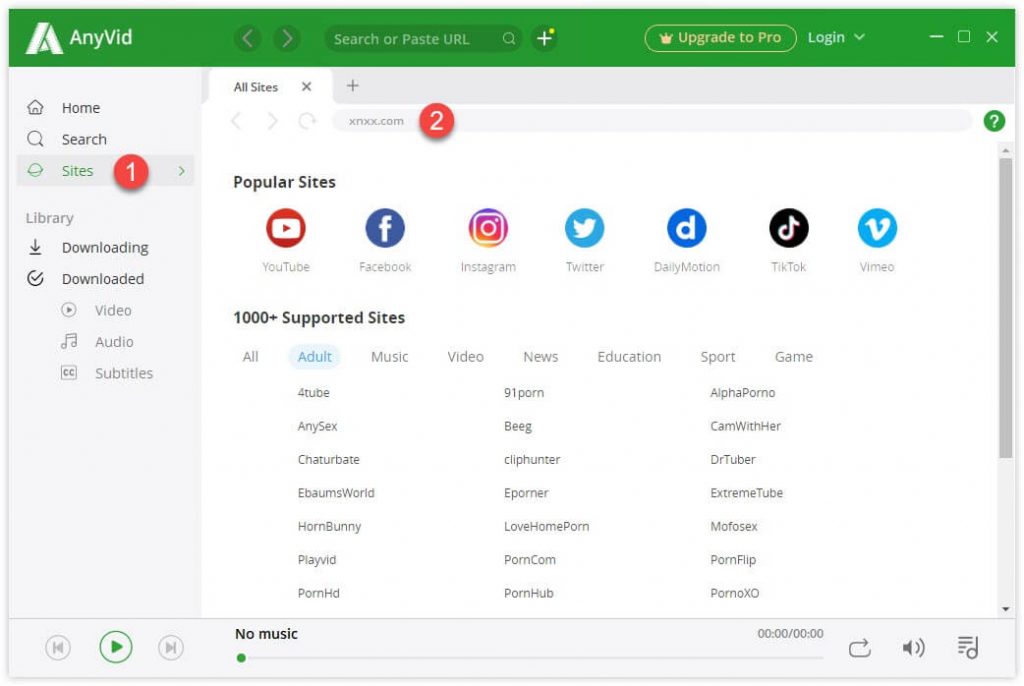Click the Upgrade to Pro button
Image resolution: width=1024 pixels, height=686 pixels.
click(720, 38)
